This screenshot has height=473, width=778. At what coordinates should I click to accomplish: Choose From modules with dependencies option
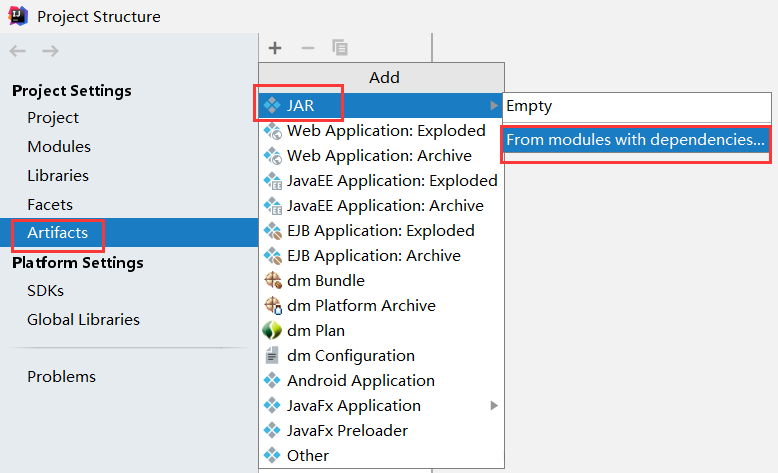635,140
